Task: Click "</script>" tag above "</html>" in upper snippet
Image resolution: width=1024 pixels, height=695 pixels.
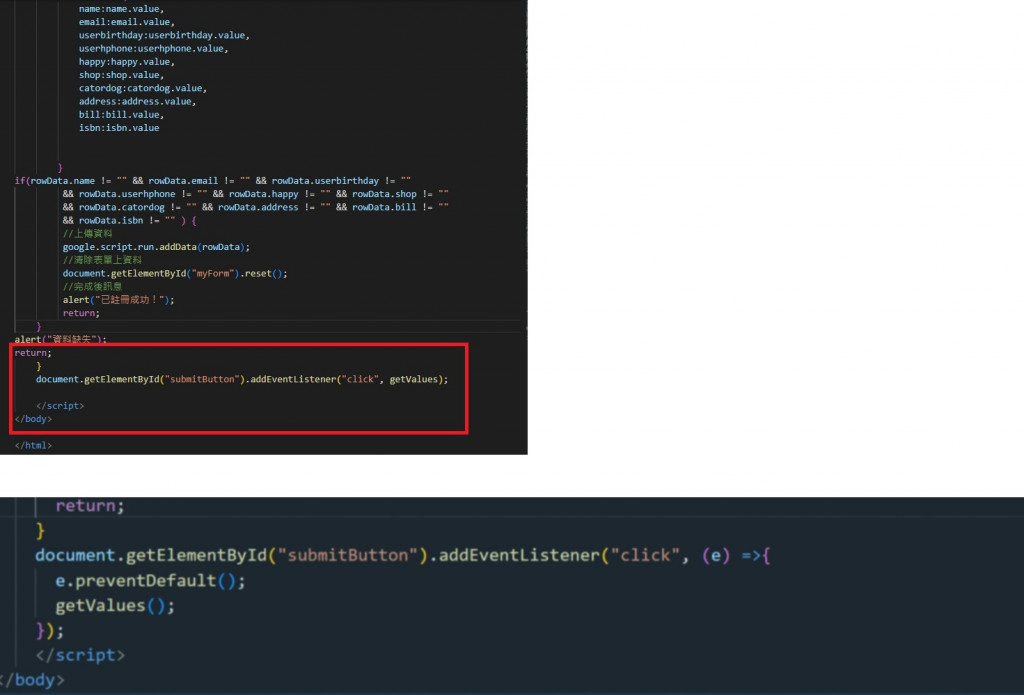Action: point(60,406)
